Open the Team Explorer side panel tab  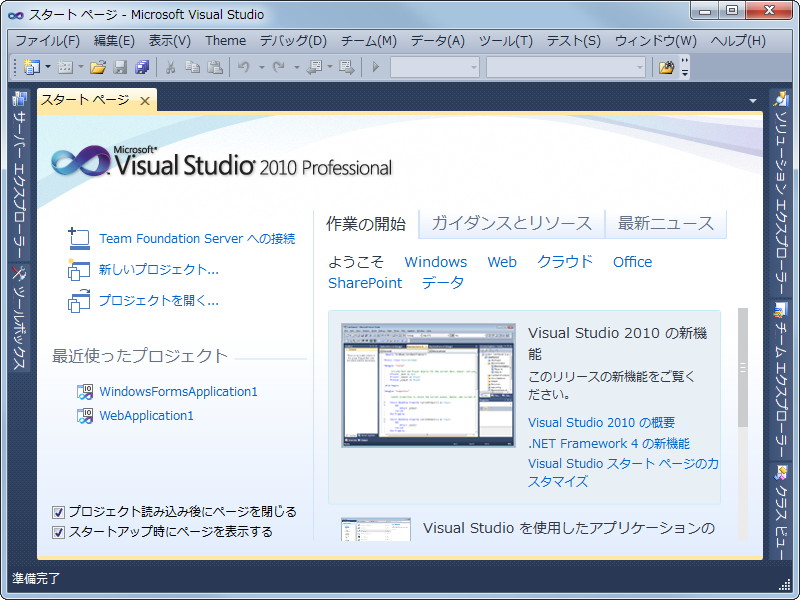pyautogui.click(x=781, y=380)
